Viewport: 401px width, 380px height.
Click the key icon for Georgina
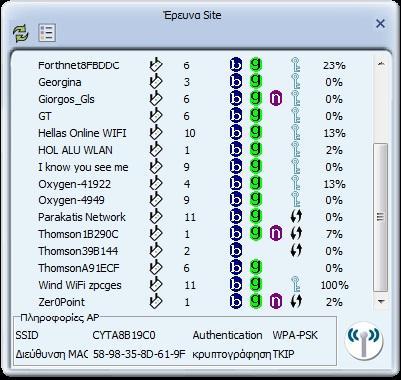pyautogui.click(x=295, y=81)
